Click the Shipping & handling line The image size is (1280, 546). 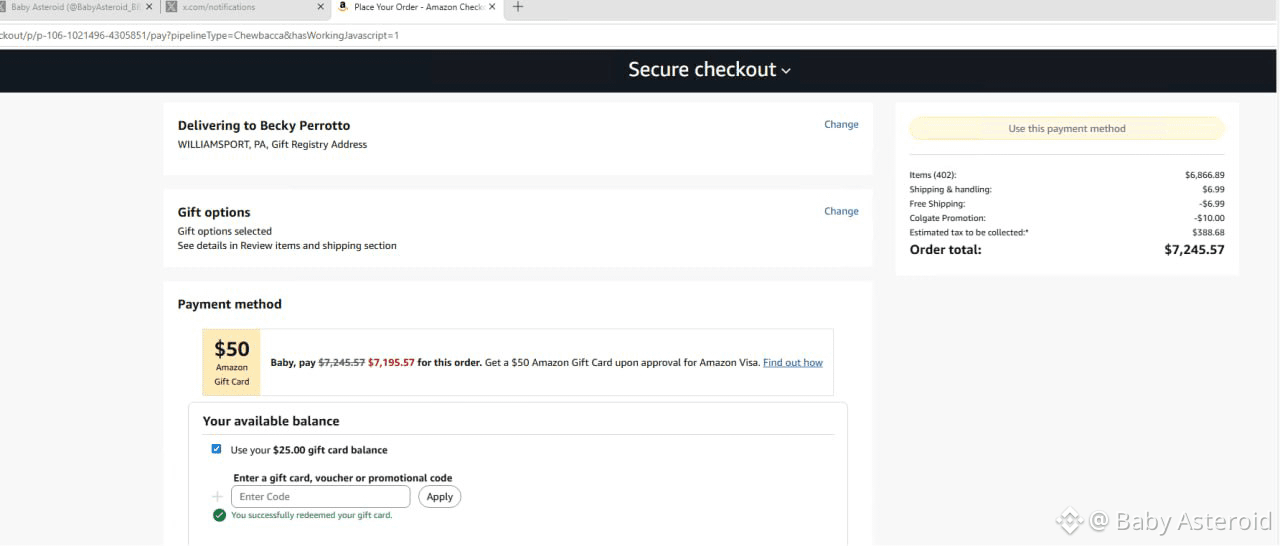(x=1066, y=189)
